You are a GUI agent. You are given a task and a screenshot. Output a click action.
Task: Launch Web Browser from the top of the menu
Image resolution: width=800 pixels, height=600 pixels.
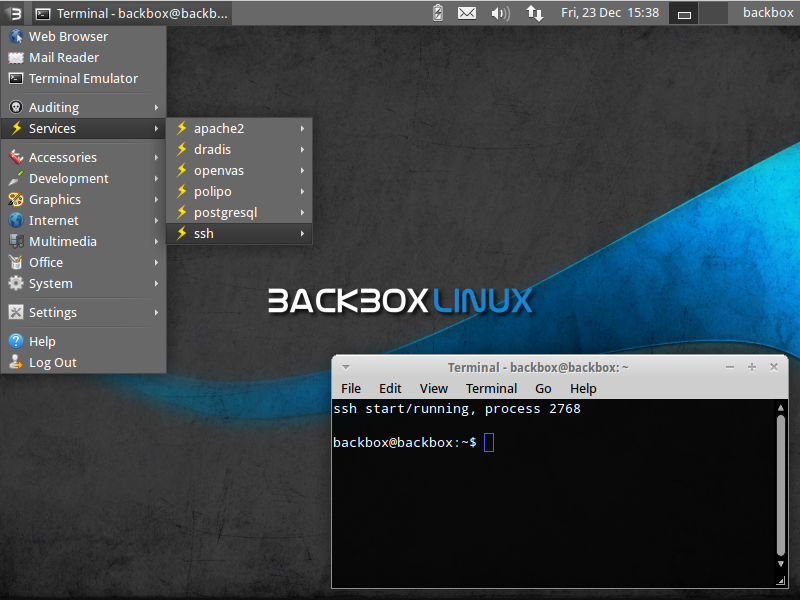[x=64, y=36]
